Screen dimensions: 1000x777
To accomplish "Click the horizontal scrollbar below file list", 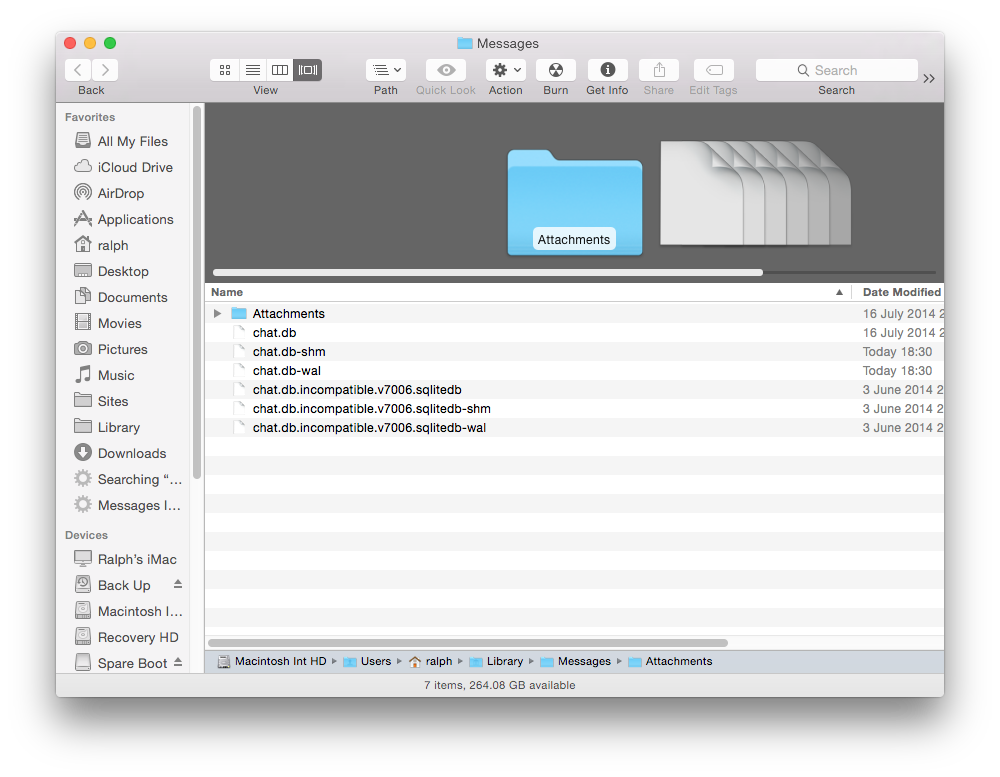I will 468,643.
